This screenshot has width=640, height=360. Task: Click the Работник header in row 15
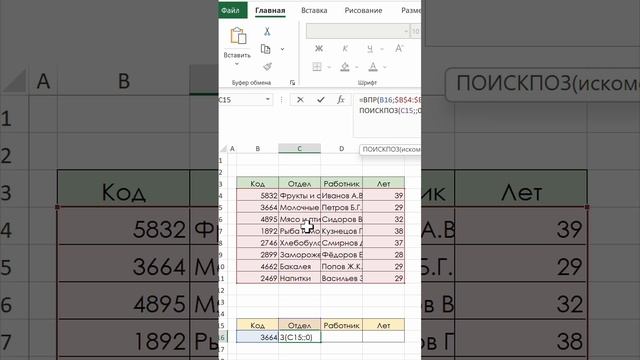341,325
